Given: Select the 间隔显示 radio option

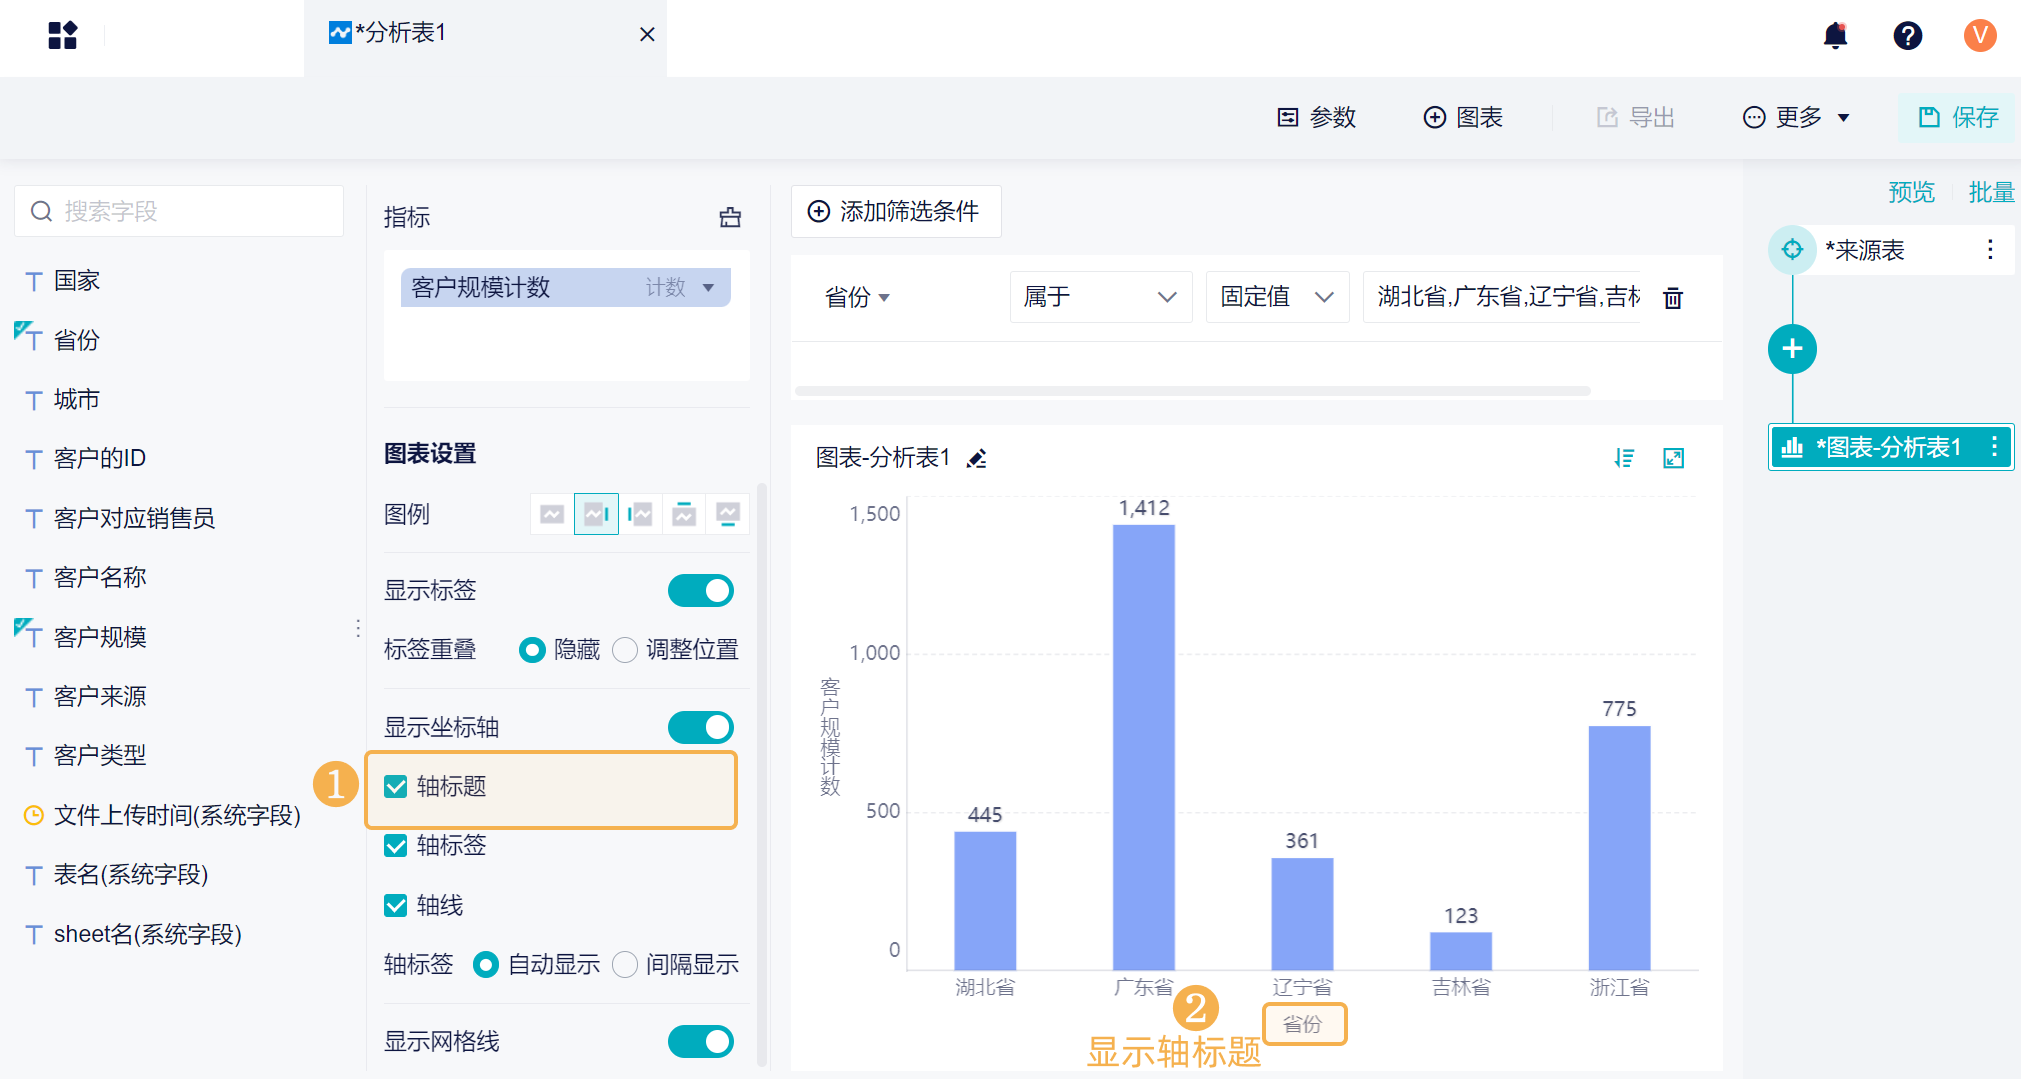Looking at the screenshot, I should pyautogui.click(x=625, y=965).
